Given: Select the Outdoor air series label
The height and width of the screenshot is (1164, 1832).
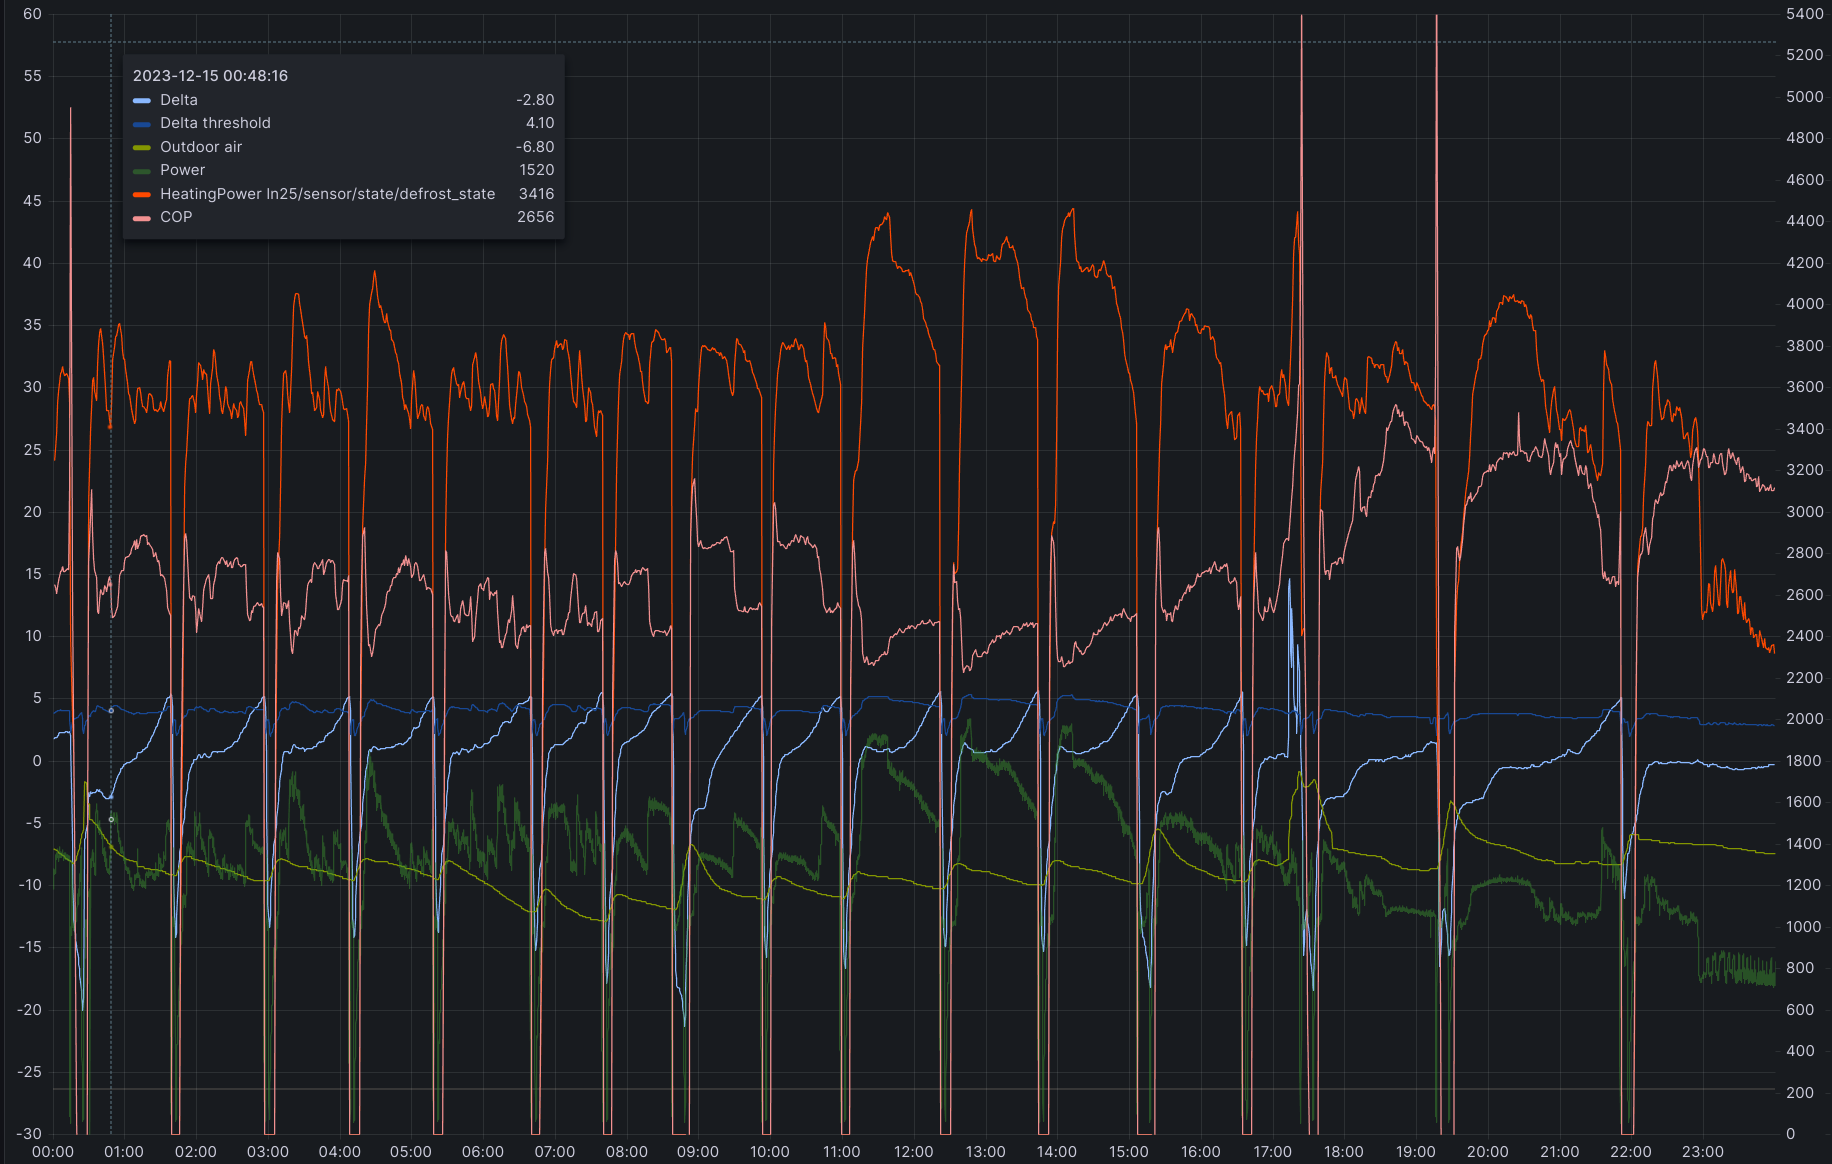Looking at the screenshot, I should [x=201, y=147].
